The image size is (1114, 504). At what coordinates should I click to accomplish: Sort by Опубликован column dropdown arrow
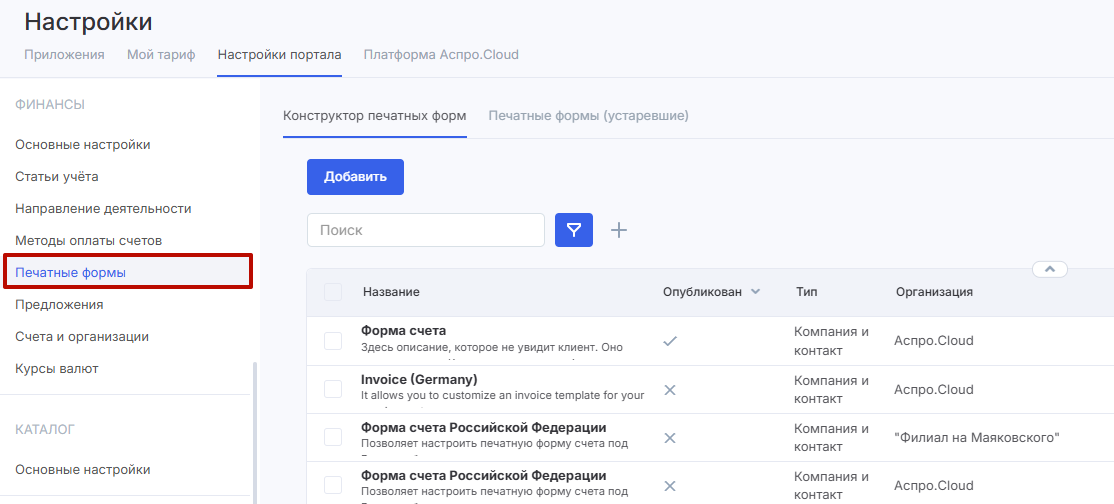click(755, 292)
